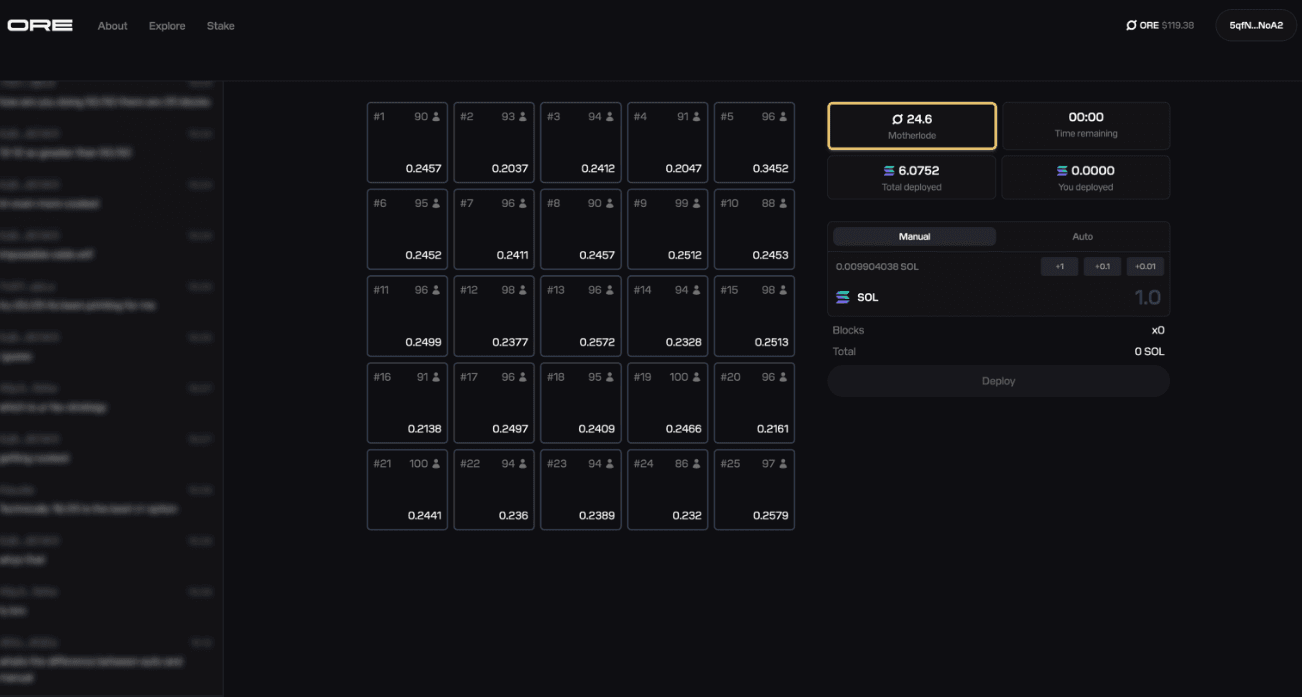Click Solana icon beside You deployed
The width and height of the screenshot is (1302, 697).
click(1062, 171)
